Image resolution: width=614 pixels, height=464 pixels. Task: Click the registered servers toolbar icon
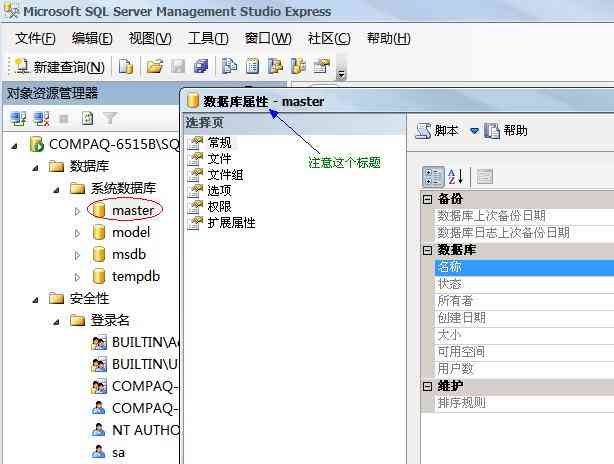(x=229, y=67)
